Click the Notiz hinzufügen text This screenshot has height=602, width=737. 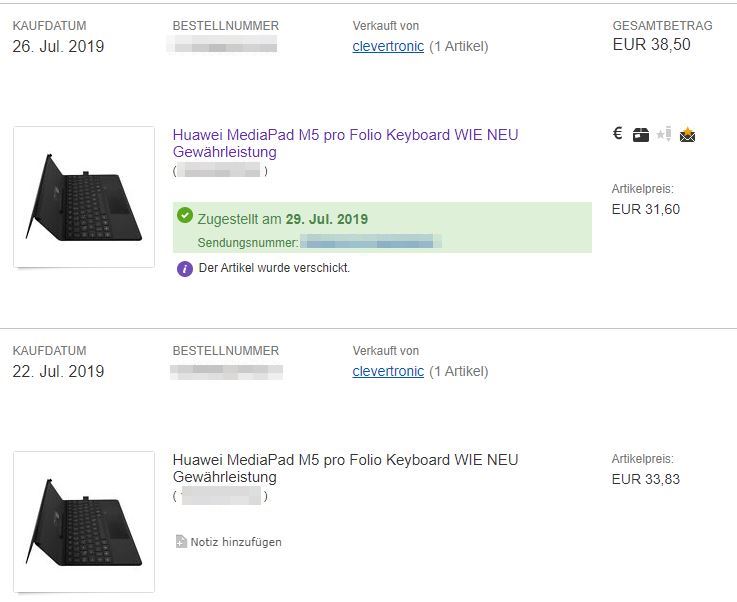[x=236, y=542]
